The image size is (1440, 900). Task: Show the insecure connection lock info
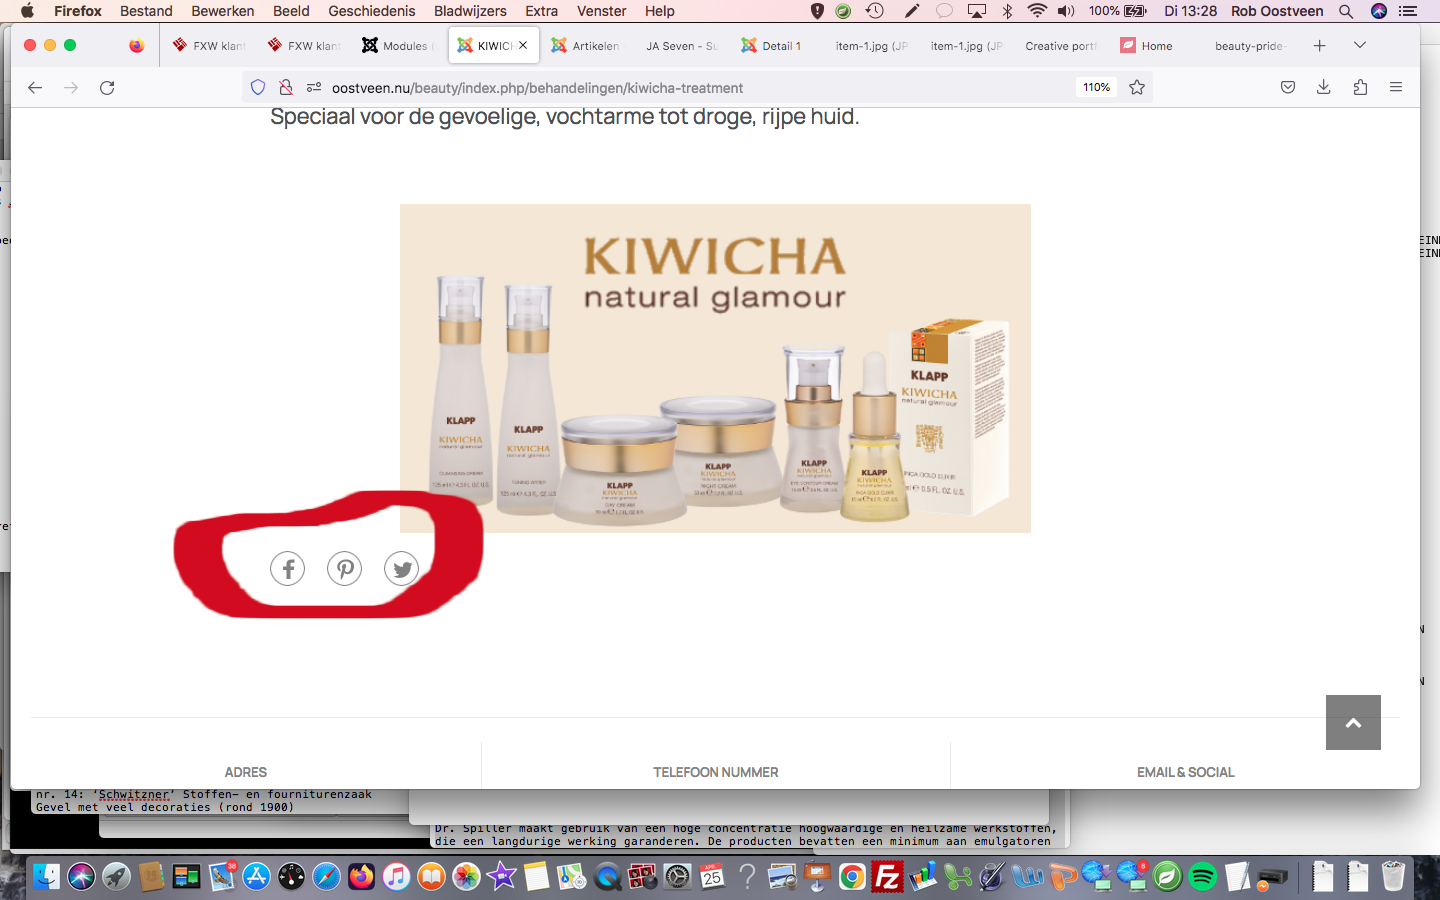(286, 88)
